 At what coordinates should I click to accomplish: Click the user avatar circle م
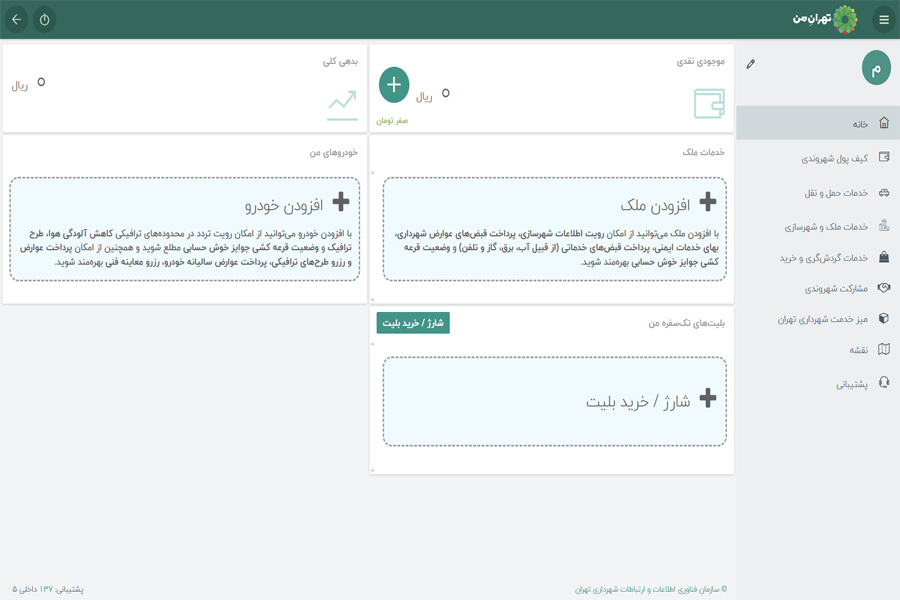(876, 68)
